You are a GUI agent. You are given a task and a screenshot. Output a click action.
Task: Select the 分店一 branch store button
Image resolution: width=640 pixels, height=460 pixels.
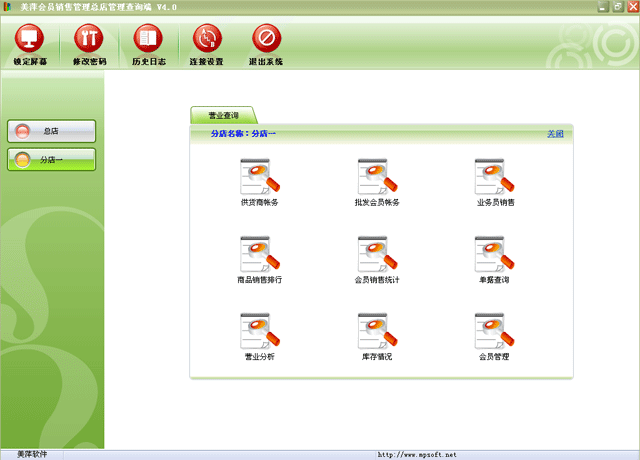pyautogui.click(x=52, y=159)
